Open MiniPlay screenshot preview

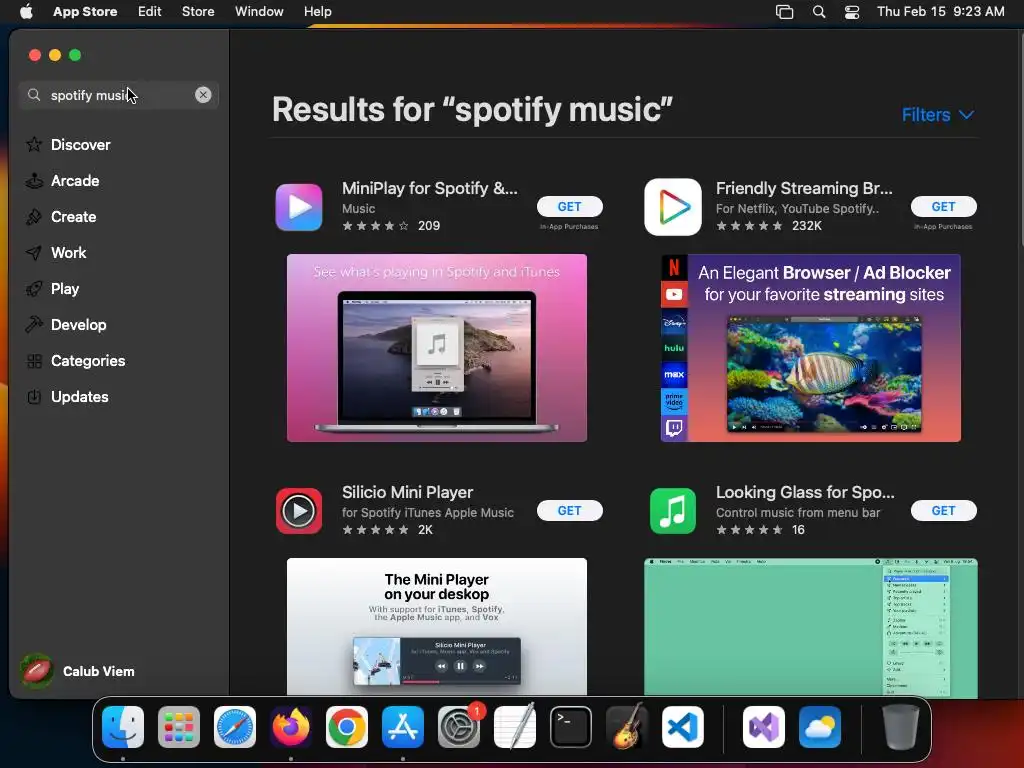(437, 348)
